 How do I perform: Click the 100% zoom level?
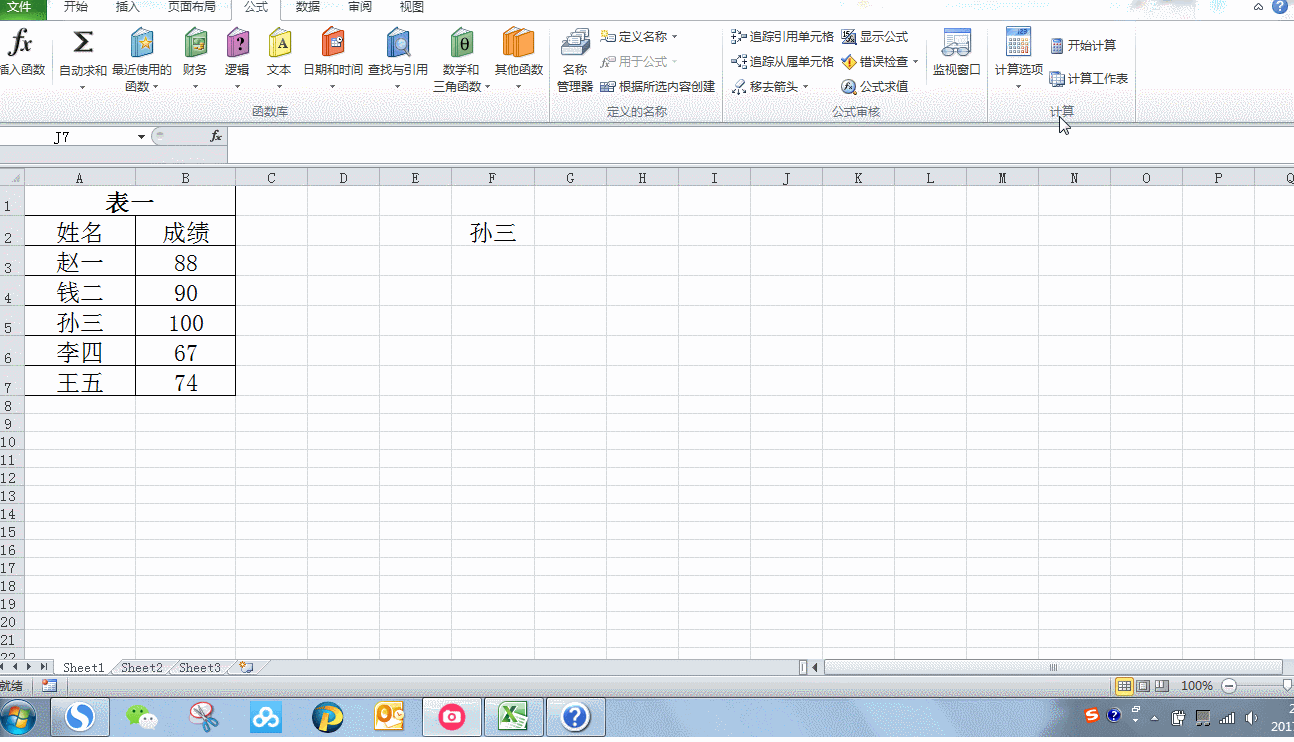pyautogui.click(x=1197, y=686)
